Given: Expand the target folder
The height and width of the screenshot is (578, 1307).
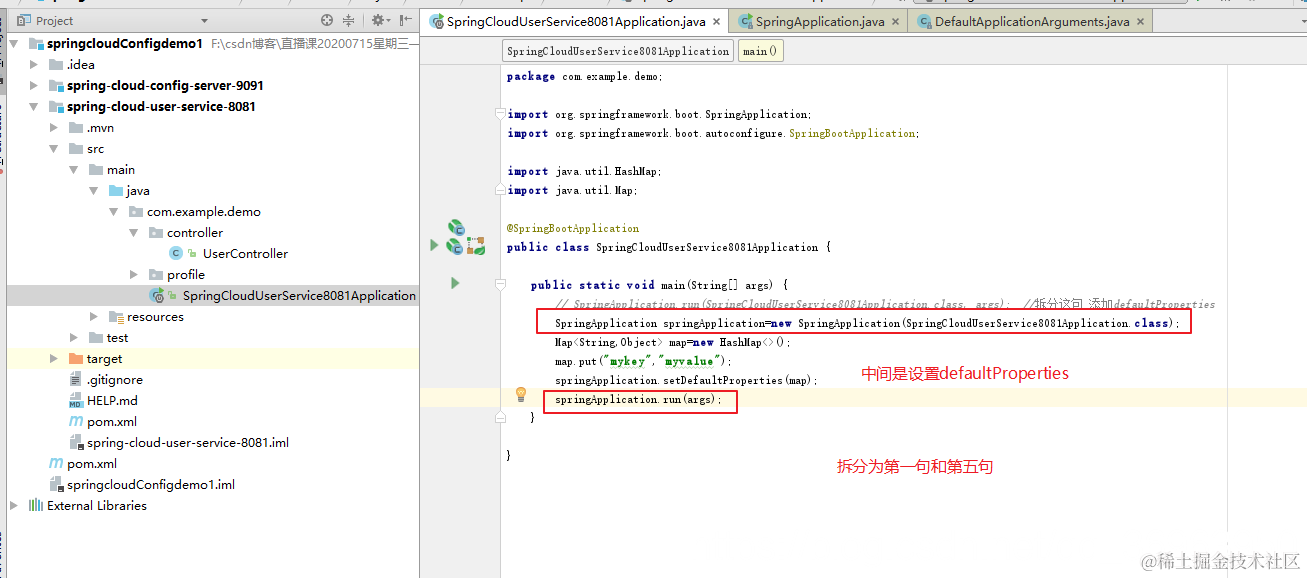Looking at the screenshot, I should tap(54, 358).
